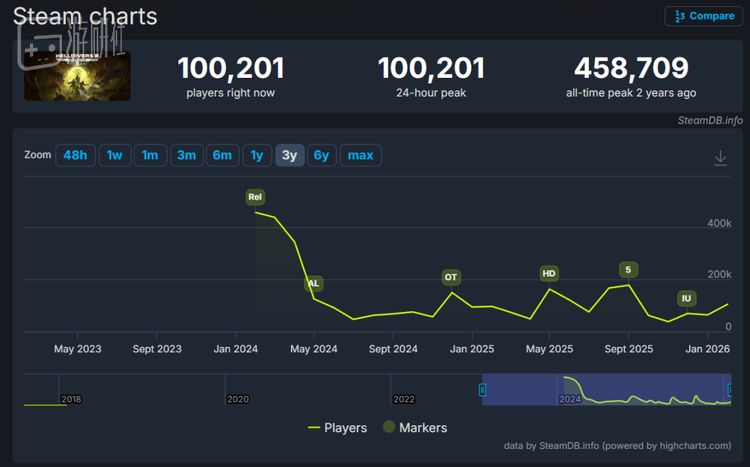Click the IU chart marker
The width and height of the screenshot is (750, 467).
pyautogui.click(x=686, y=298)
